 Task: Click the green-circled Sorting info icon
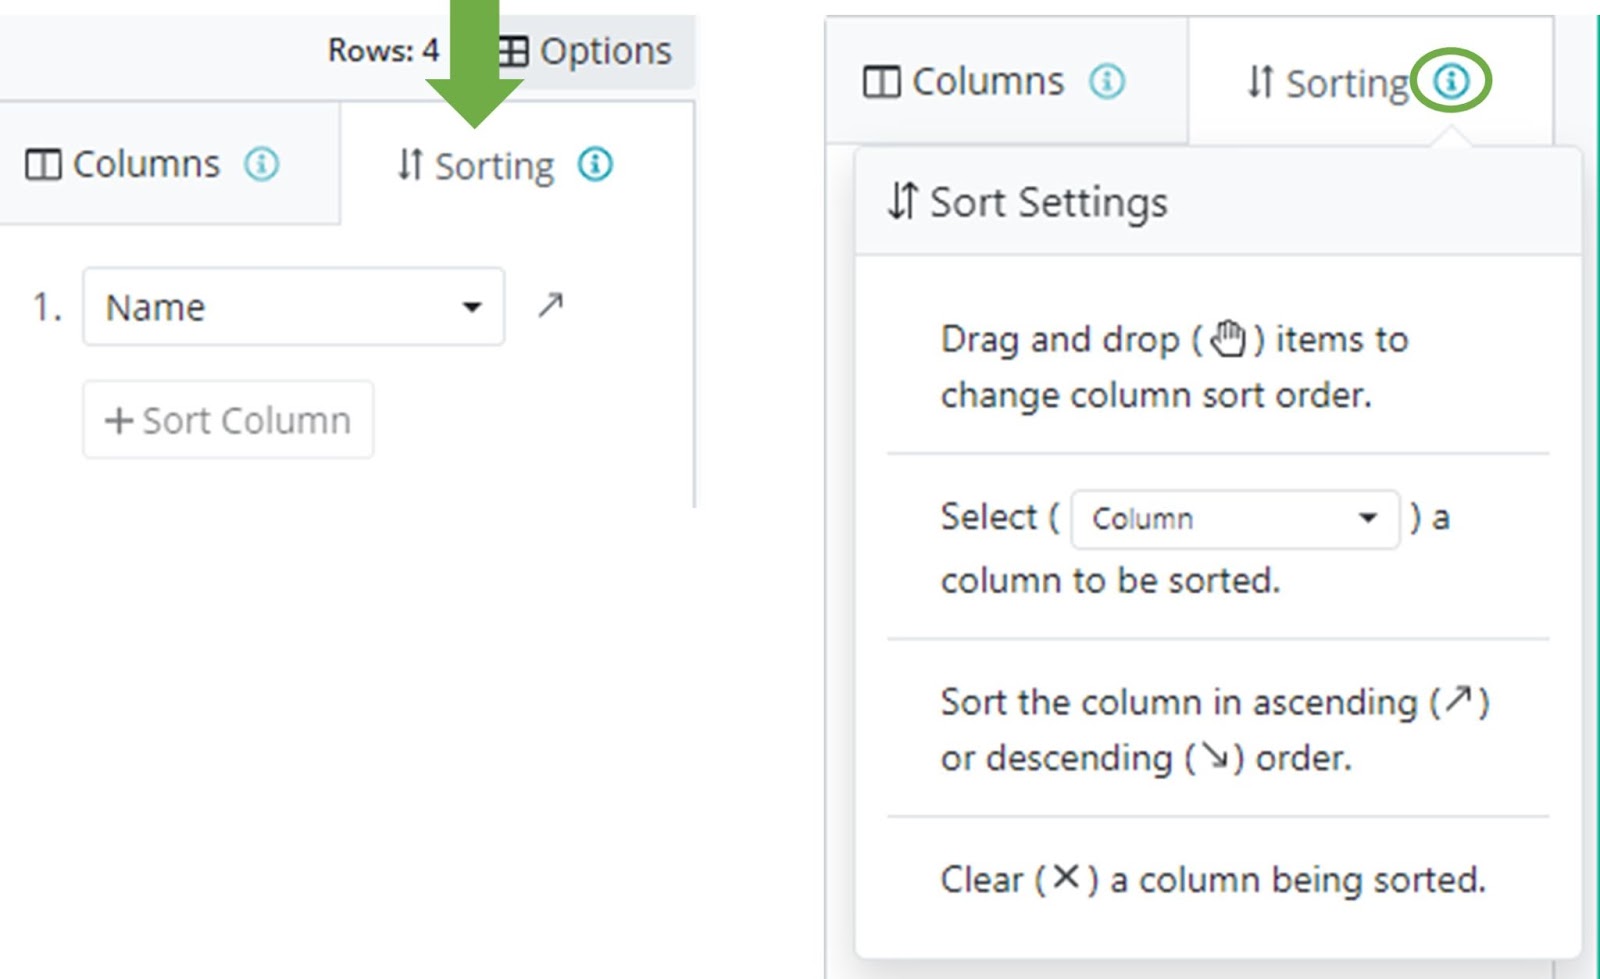coord(1451,80)
